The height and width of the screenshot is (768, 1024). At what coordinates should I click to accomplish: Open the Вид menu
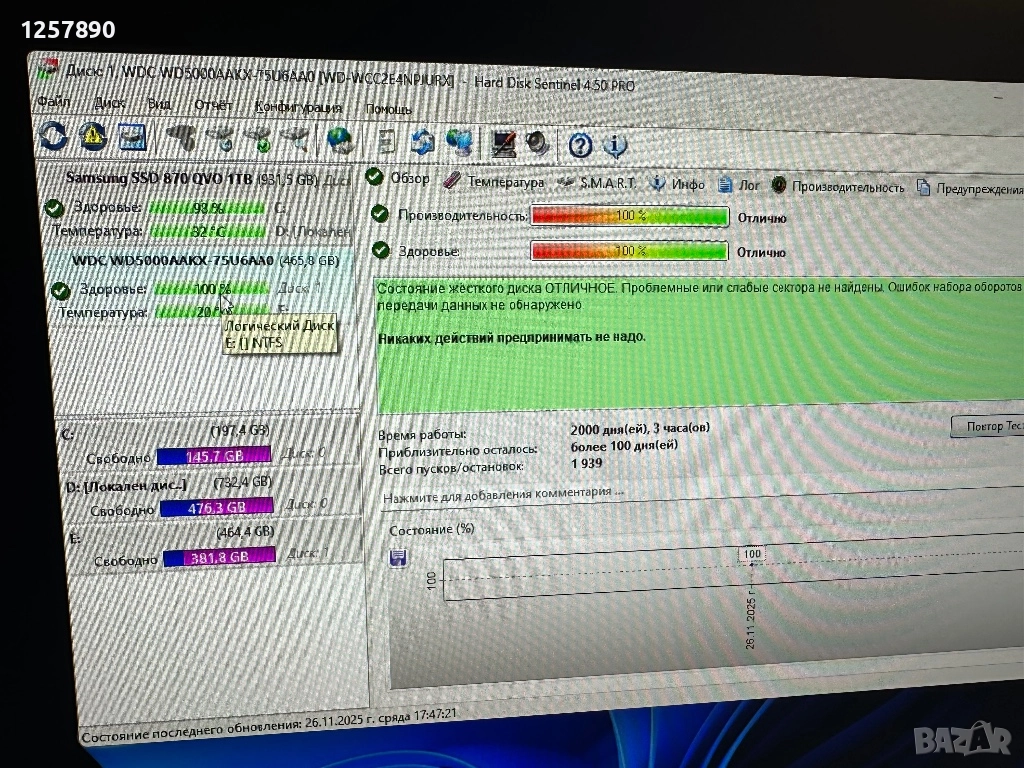pos(159,104)
